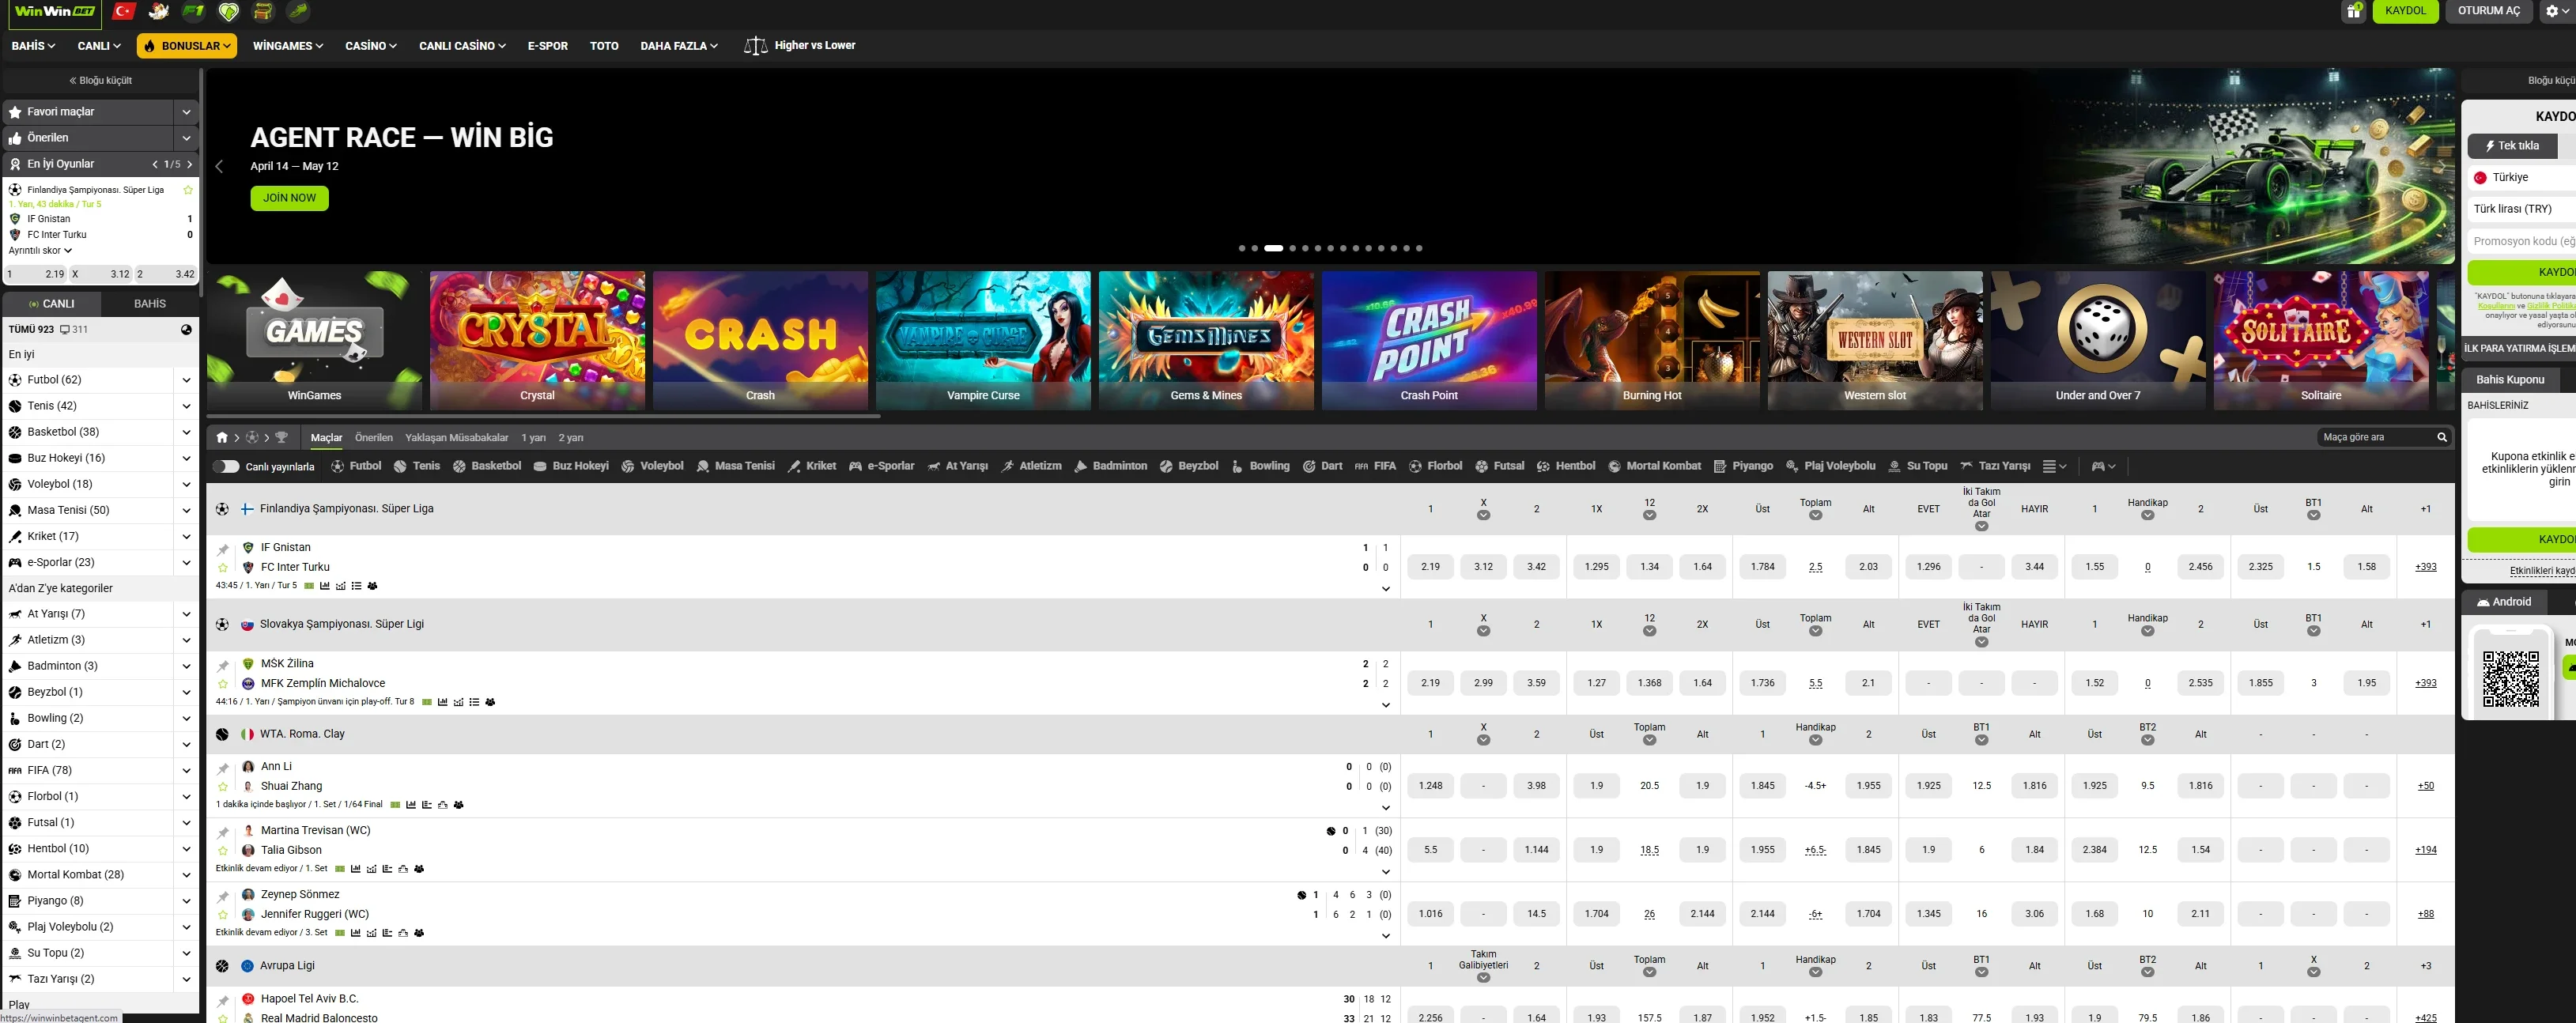Expand the Favori maçlar panel
This screenshot has height=1023, width=2576.
click(x=186, y=112)
